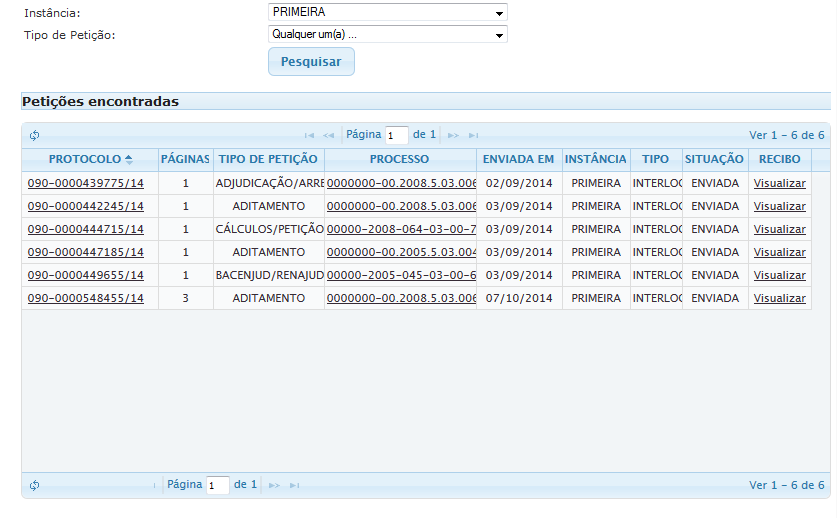Open protocol 090-0000449655/14
Image resolution: width=837 pixels, height=518 pixels.
(85, 275)
